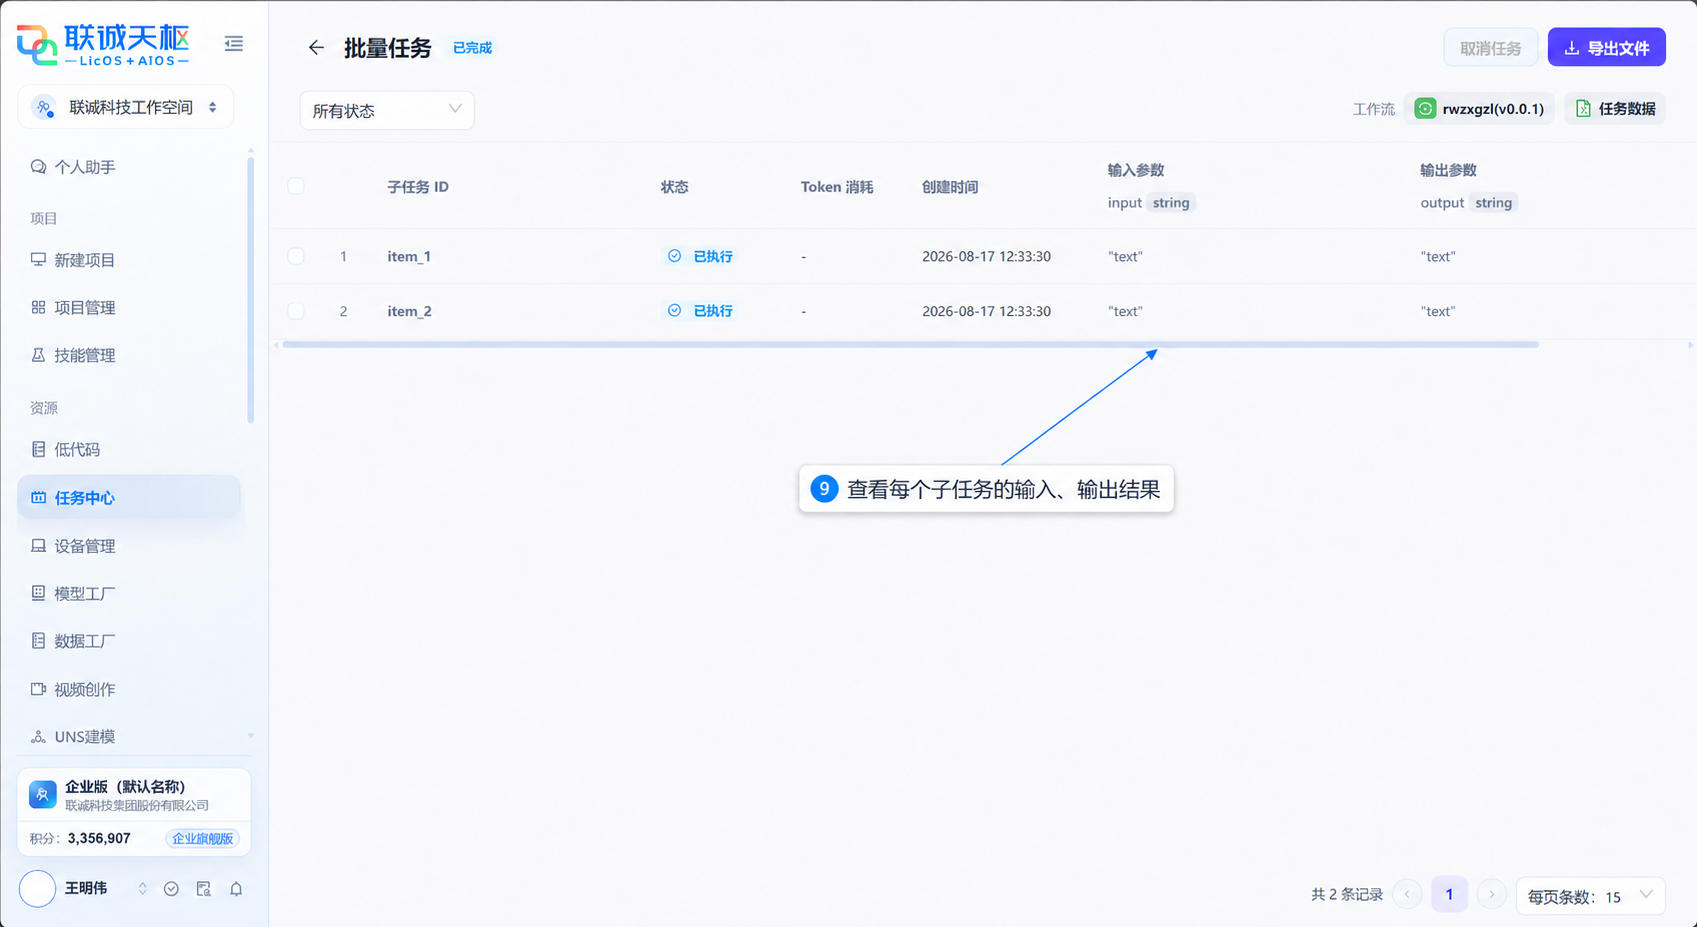Image resolution: width=1697 pixels, height=927 pixels.
Task: Select page 1 in pagination
Action: [1449, 895]
